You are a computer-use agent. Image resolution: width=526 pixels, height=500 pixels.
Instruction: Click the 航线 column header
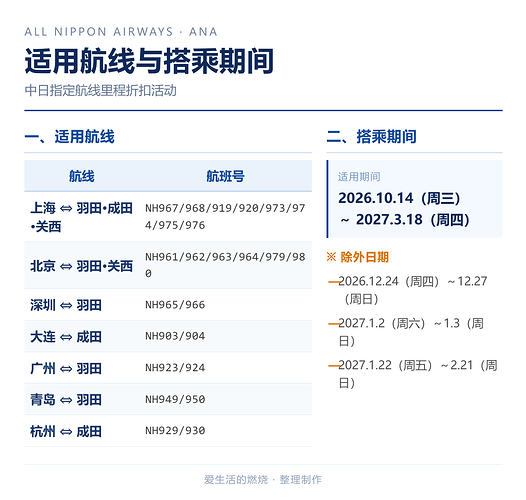coord(82,176)
